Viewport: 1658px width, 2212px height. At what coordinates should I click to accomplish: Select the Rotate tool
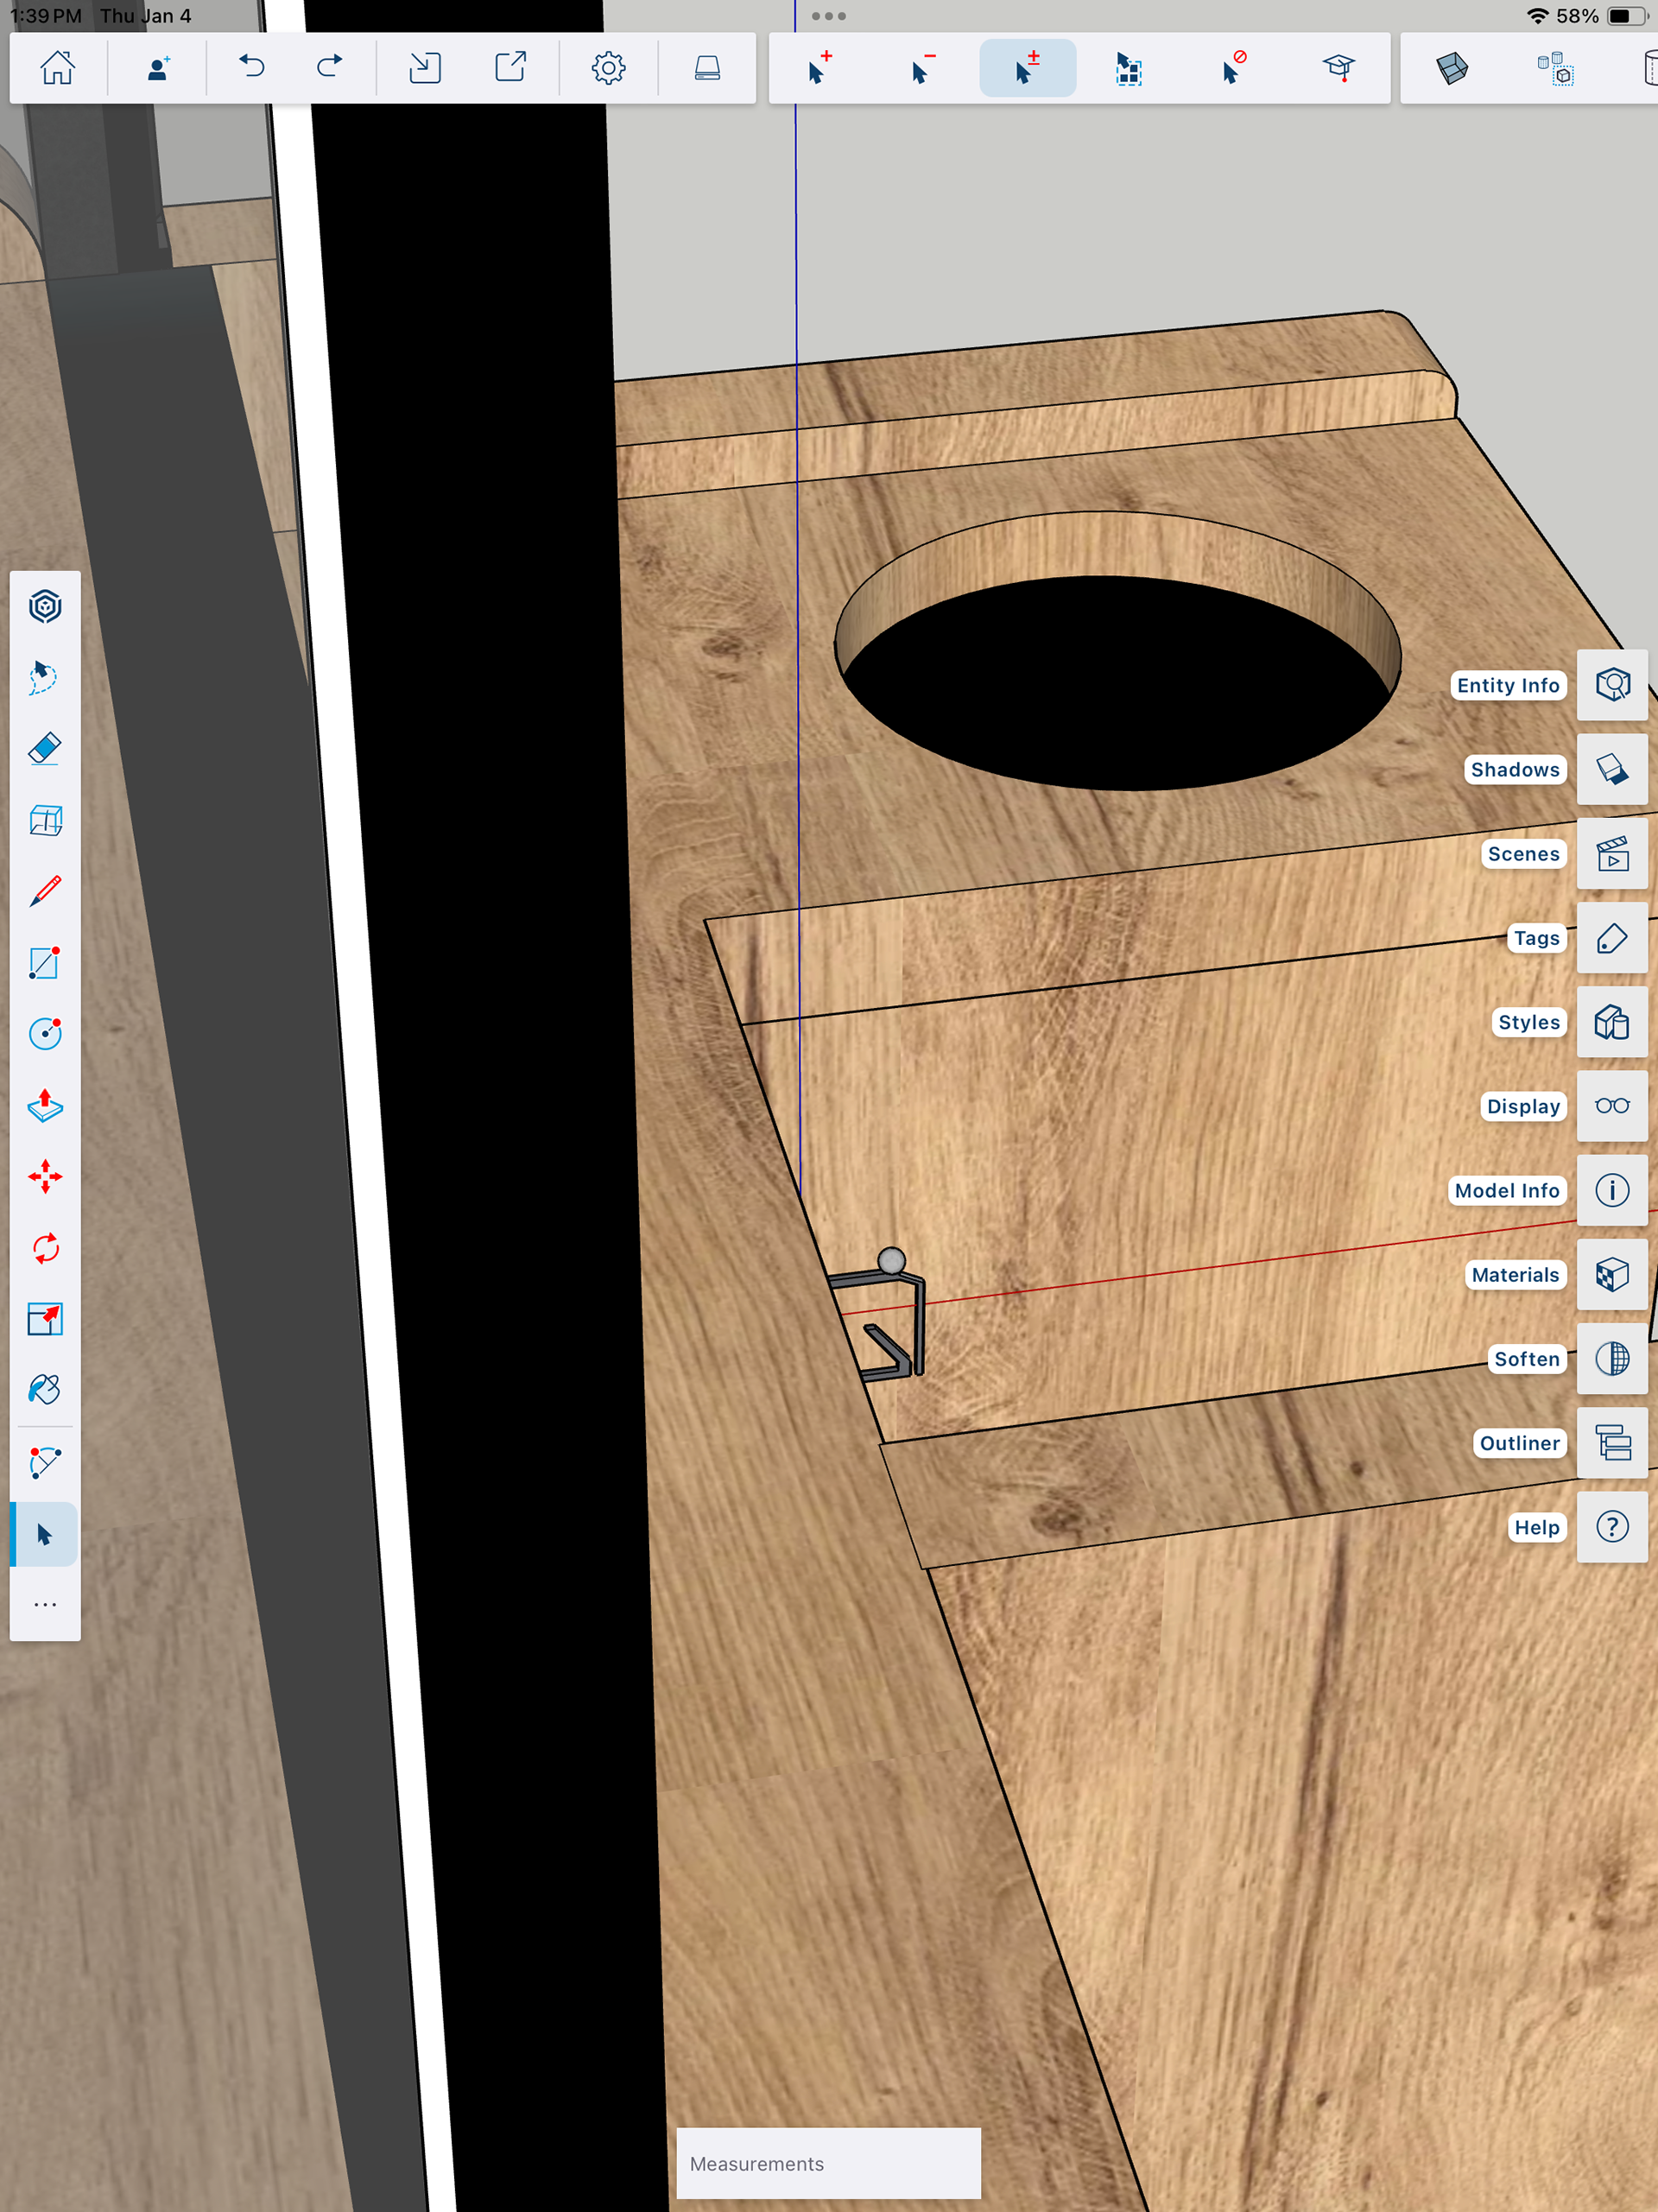[45, 1248]
